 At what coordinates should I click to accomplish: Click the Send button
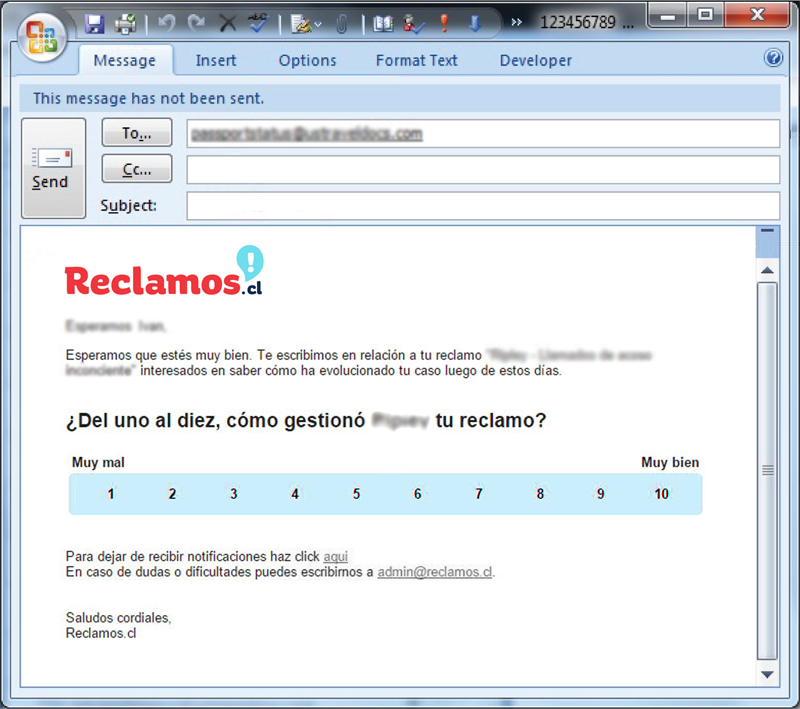(53, 168)
